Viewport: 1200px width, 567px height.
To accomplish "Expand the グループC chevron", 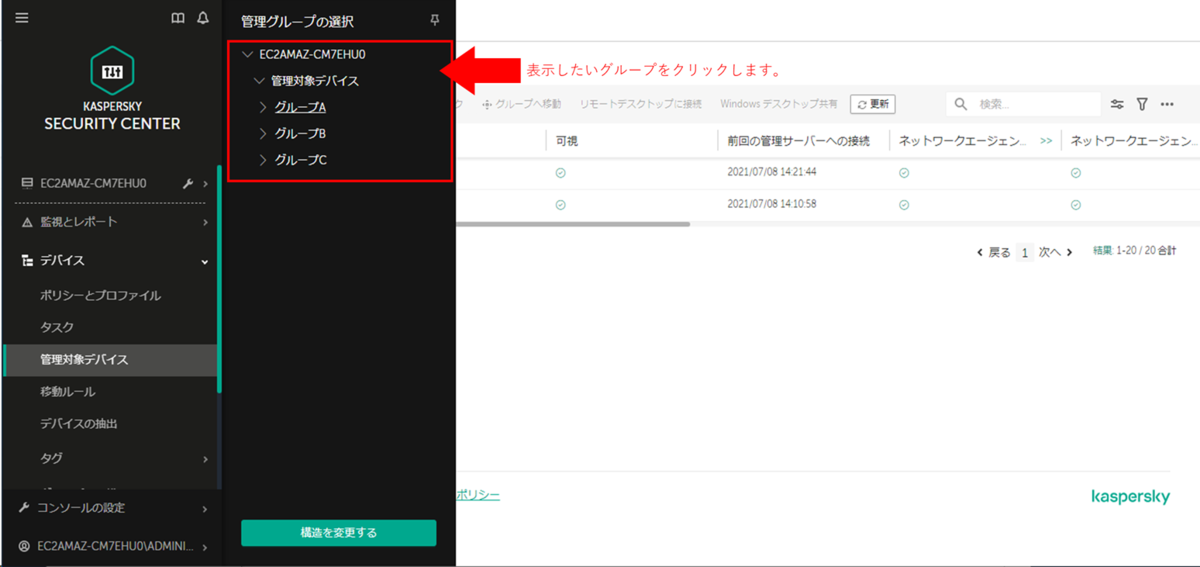I will click(264, 160).
